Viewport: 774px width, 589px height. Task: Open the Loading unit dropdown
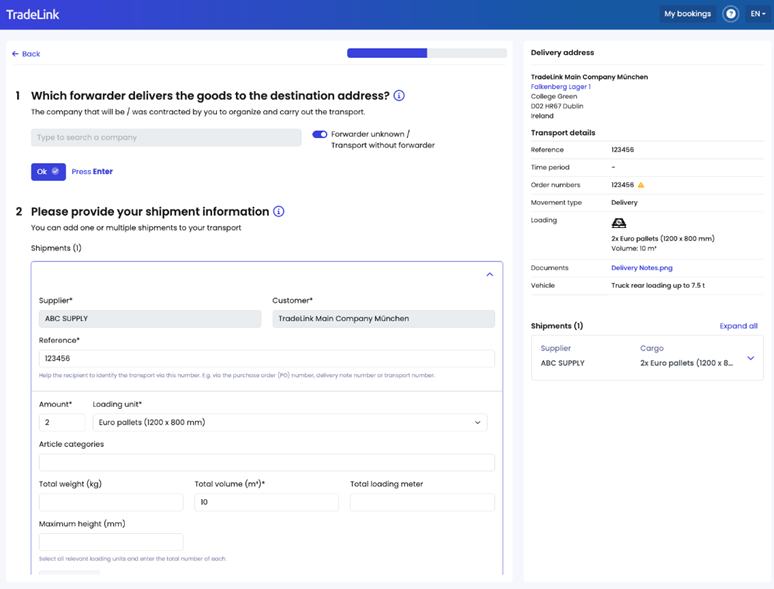click(x=290, y=422)
